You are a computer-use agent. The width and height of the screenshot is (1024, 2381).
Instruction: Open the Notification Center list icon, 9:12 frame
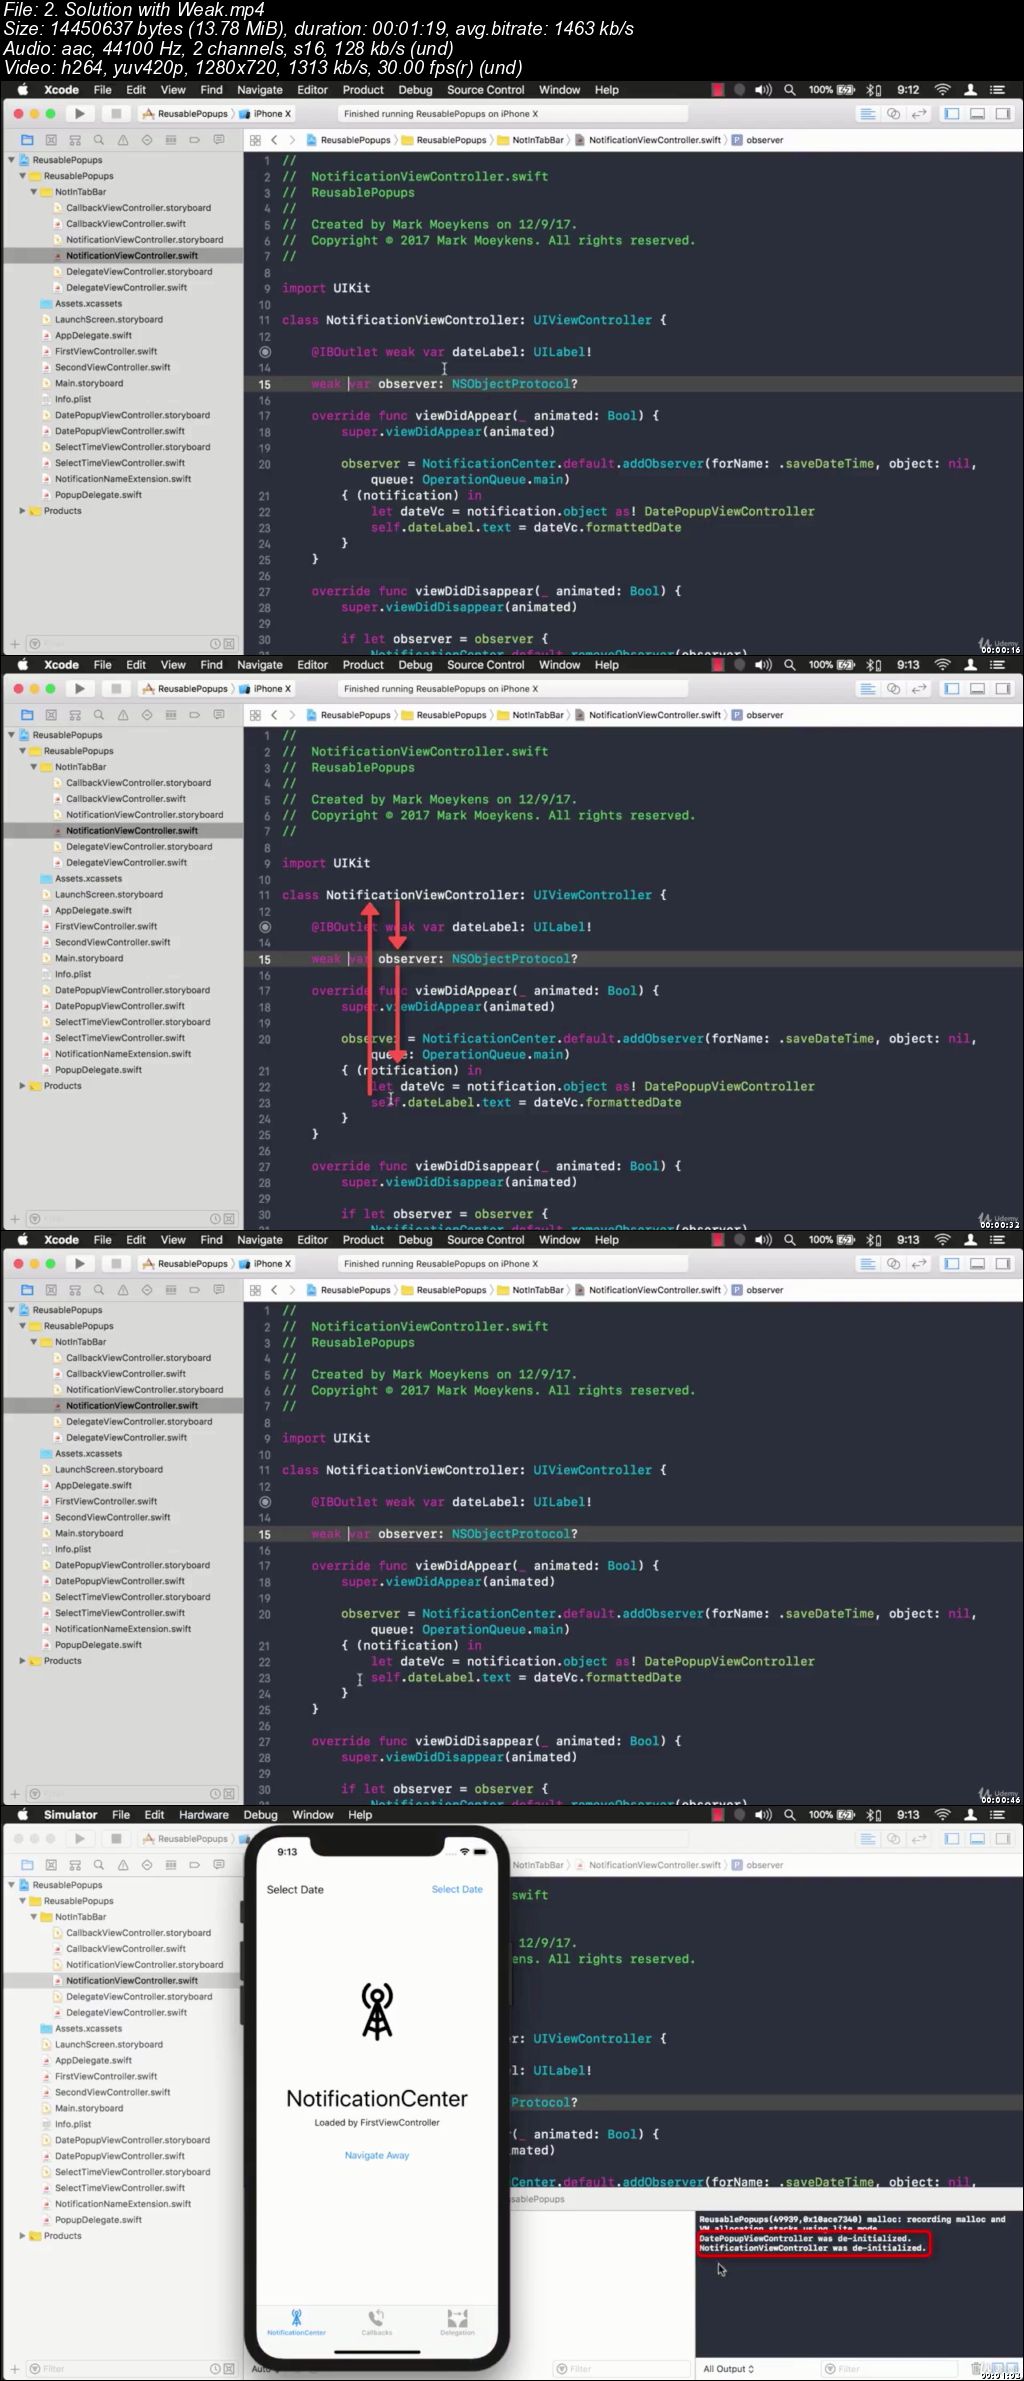click(997, 90)
